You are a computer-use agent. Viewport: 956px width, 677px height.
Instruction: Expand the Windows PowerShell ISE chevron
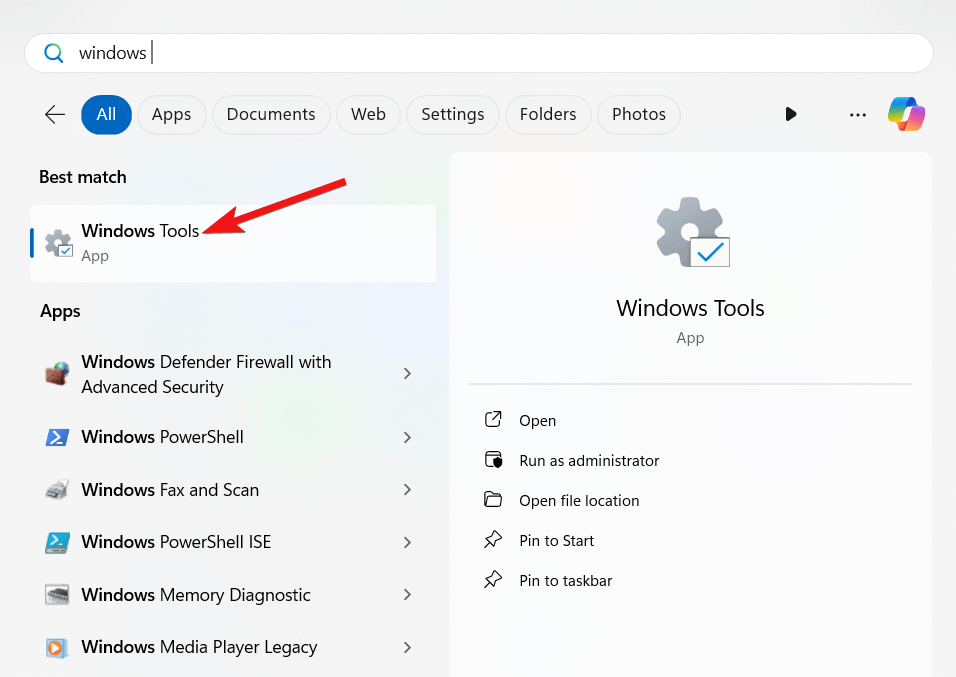click(407, 542)
